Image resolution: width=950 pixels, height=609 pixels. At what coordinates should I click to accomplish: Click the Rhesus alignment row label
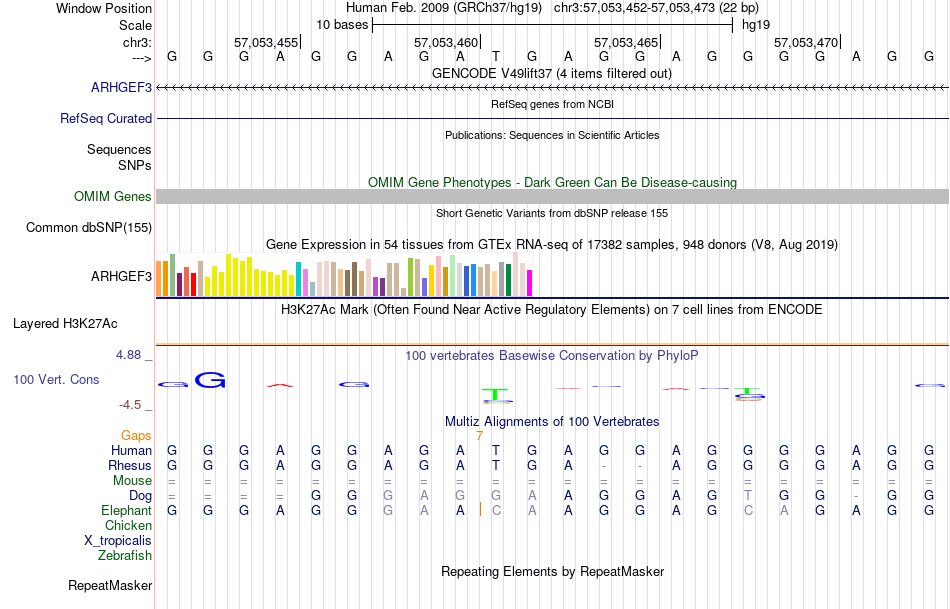click(130, 465)
